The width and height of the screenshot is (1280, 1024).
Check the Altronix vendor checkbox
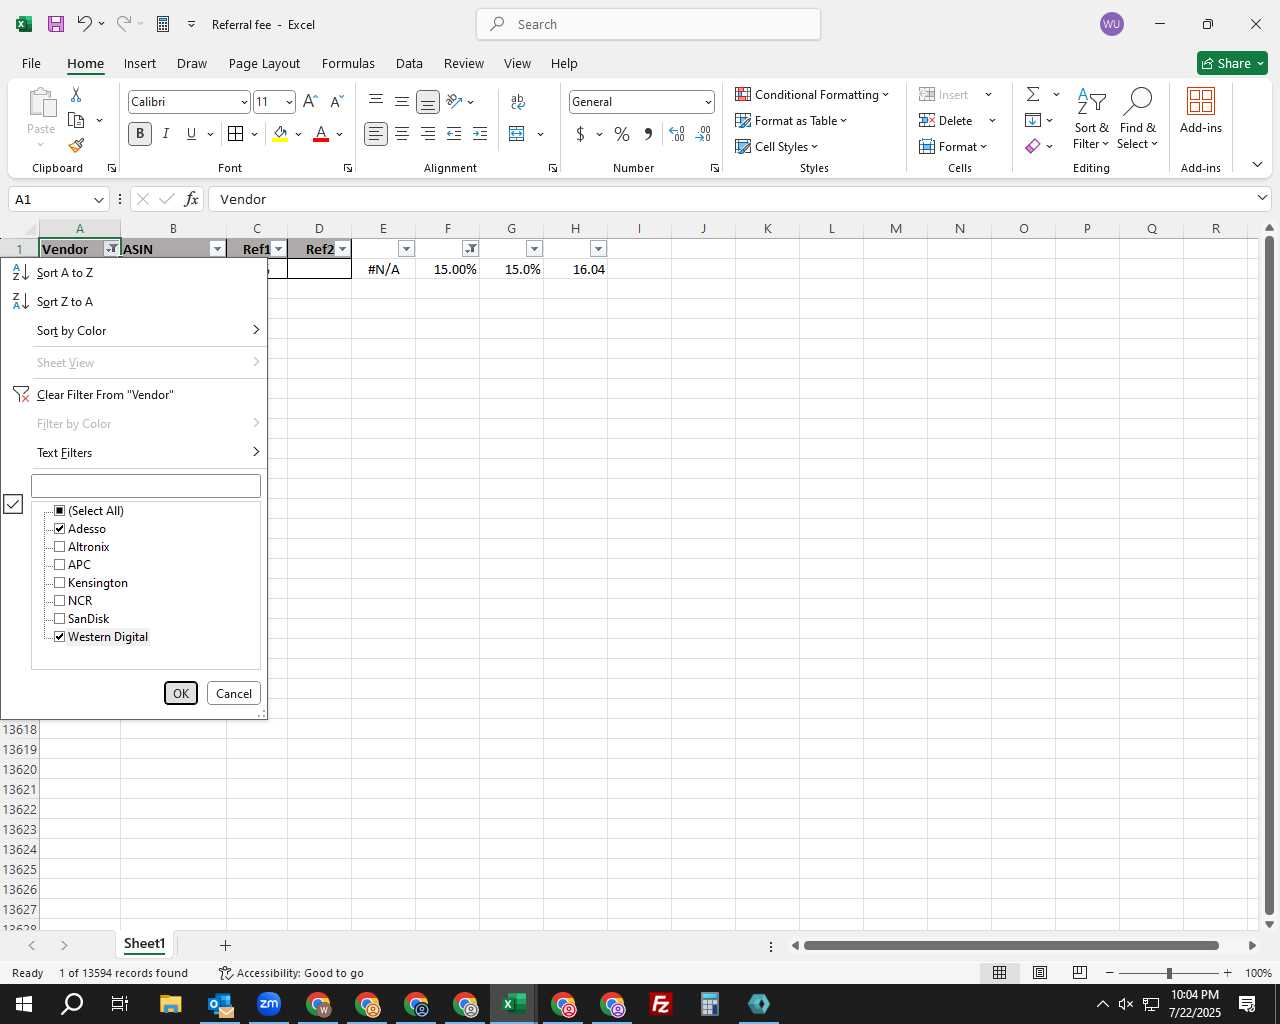point(59,546)
